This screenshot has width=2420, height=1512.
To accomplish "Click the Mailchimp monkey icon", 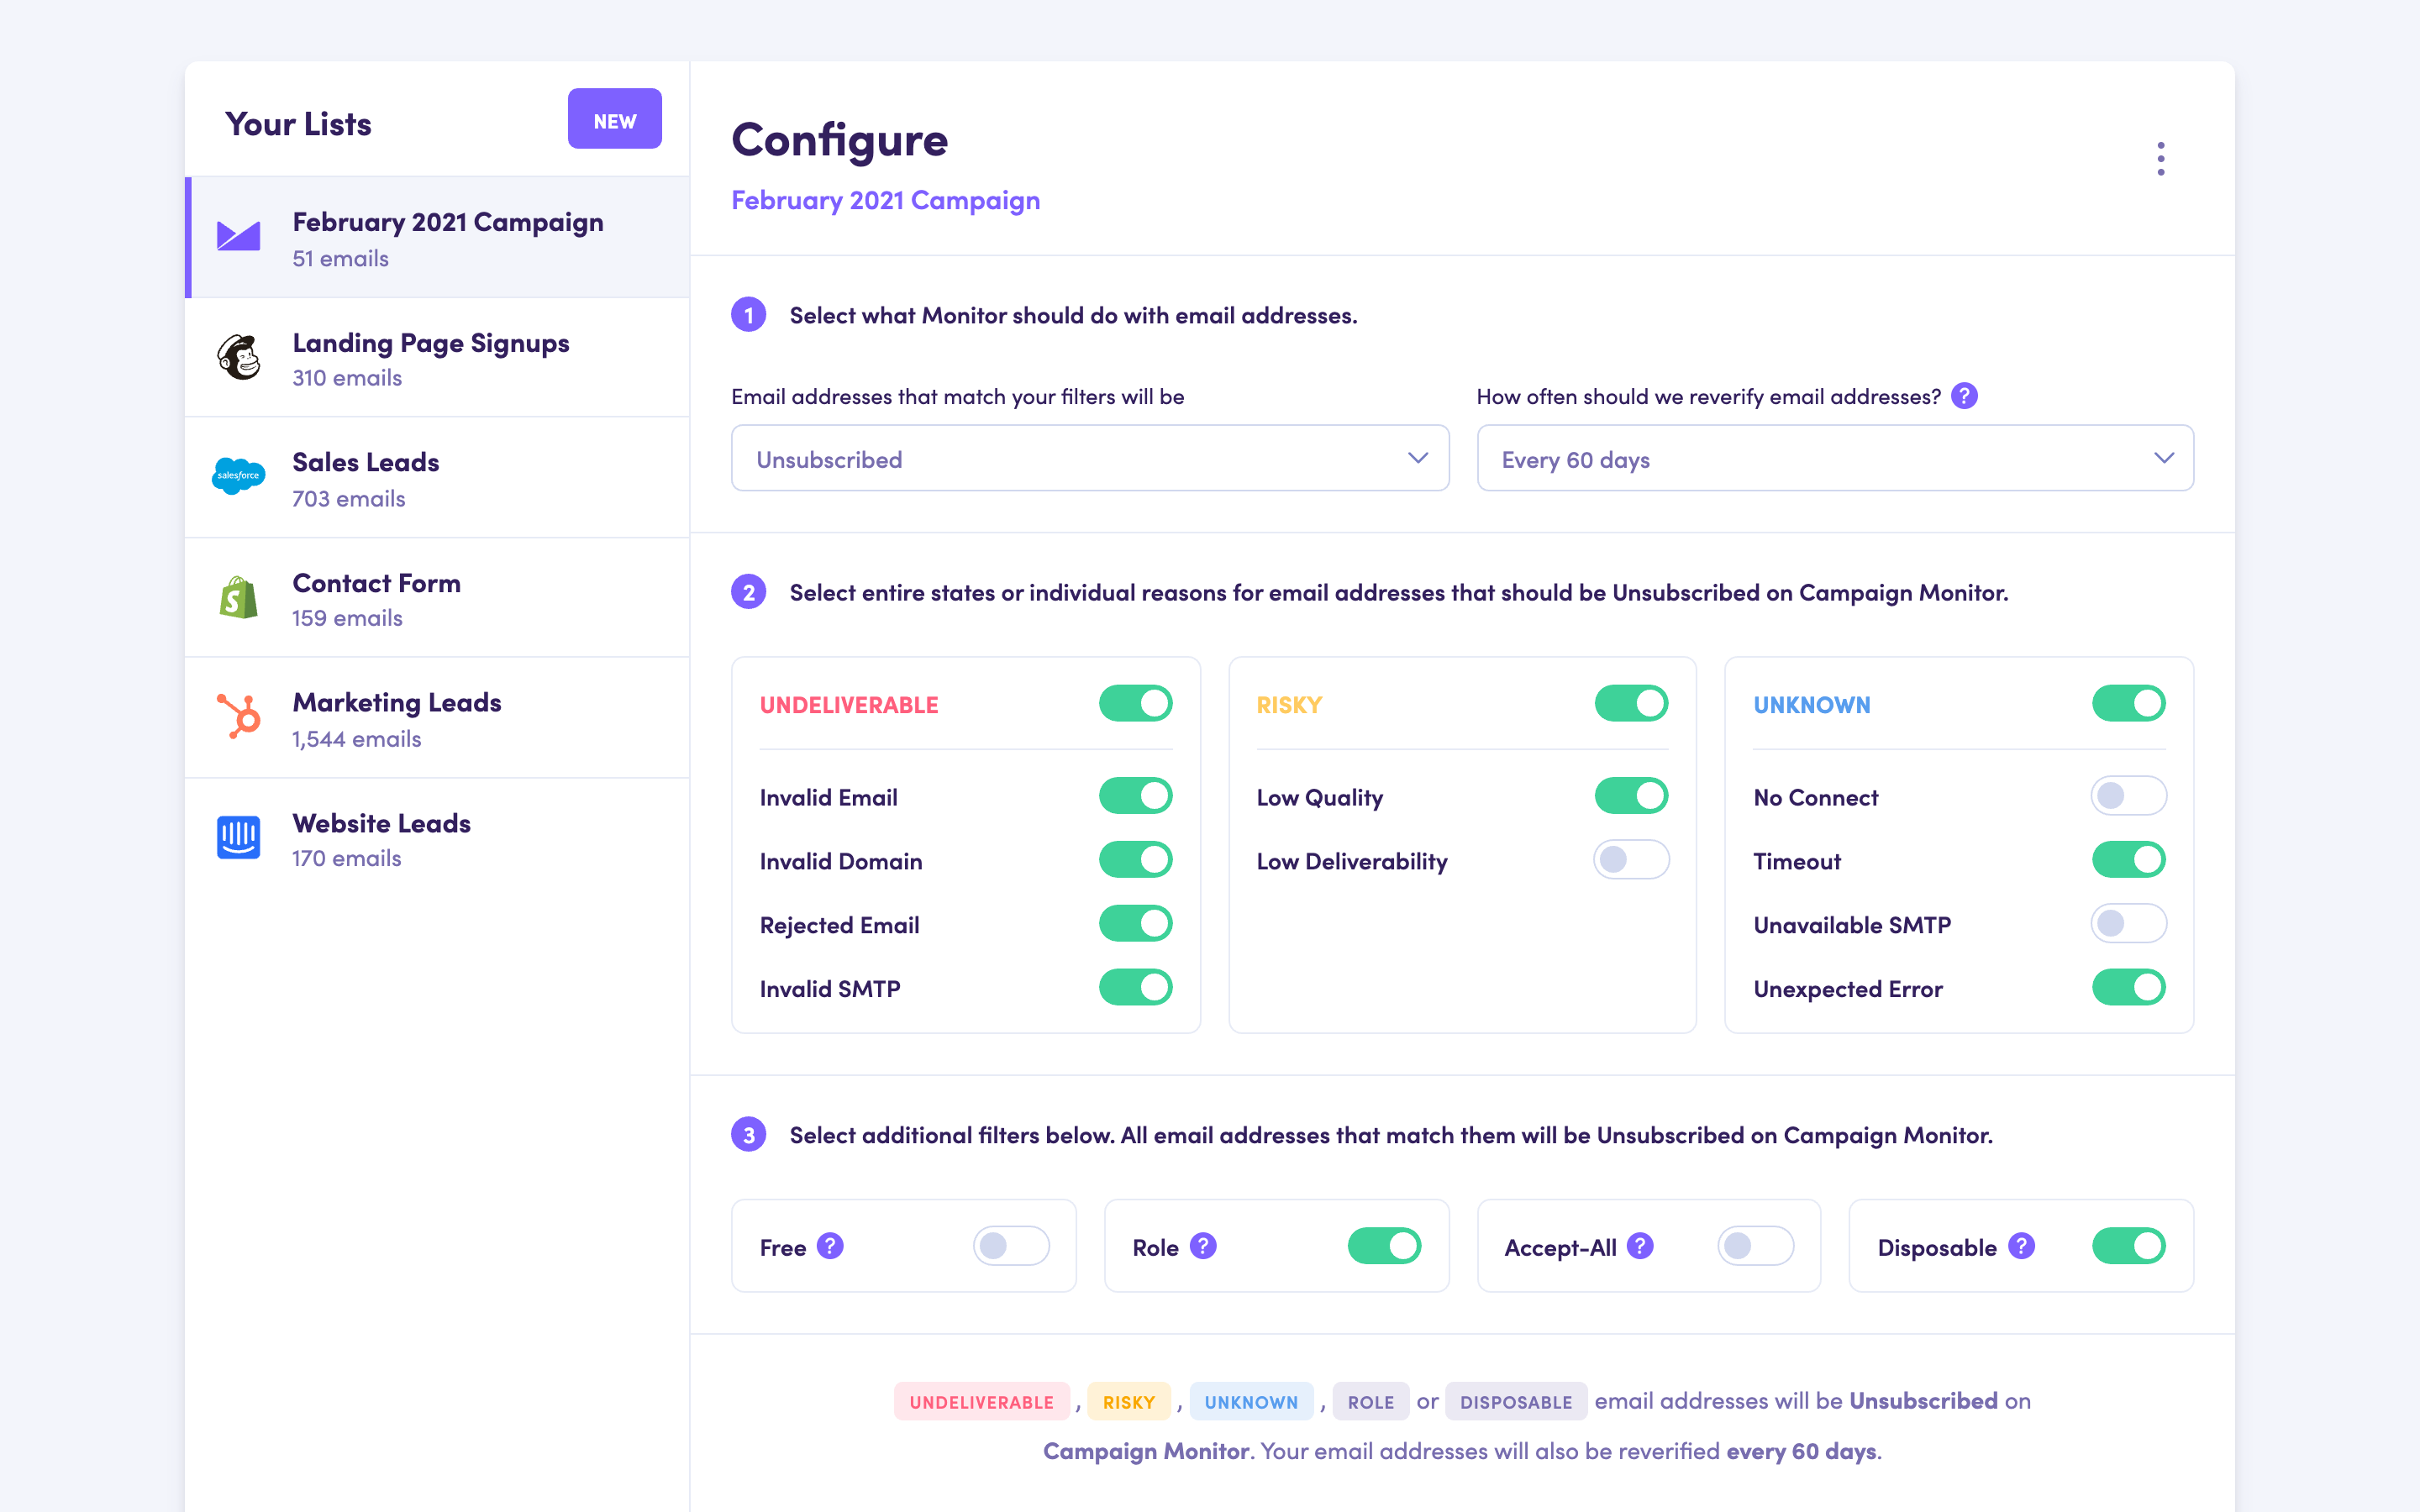I will pyautogui.click(x=238, y=357).
